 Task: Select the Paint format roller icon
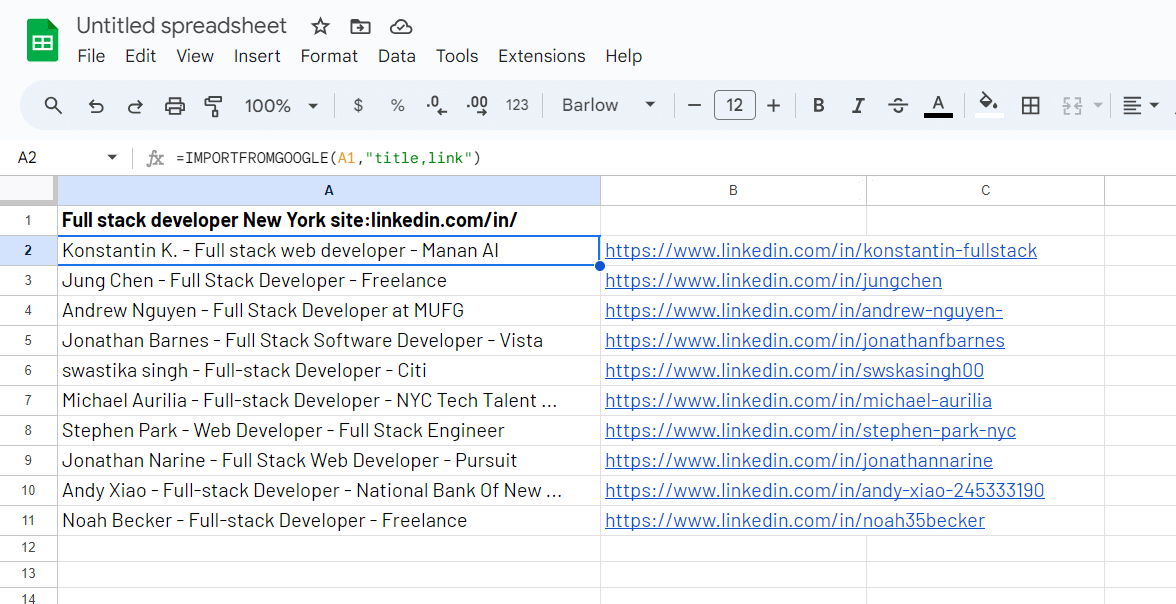click(x=213, y=106)
